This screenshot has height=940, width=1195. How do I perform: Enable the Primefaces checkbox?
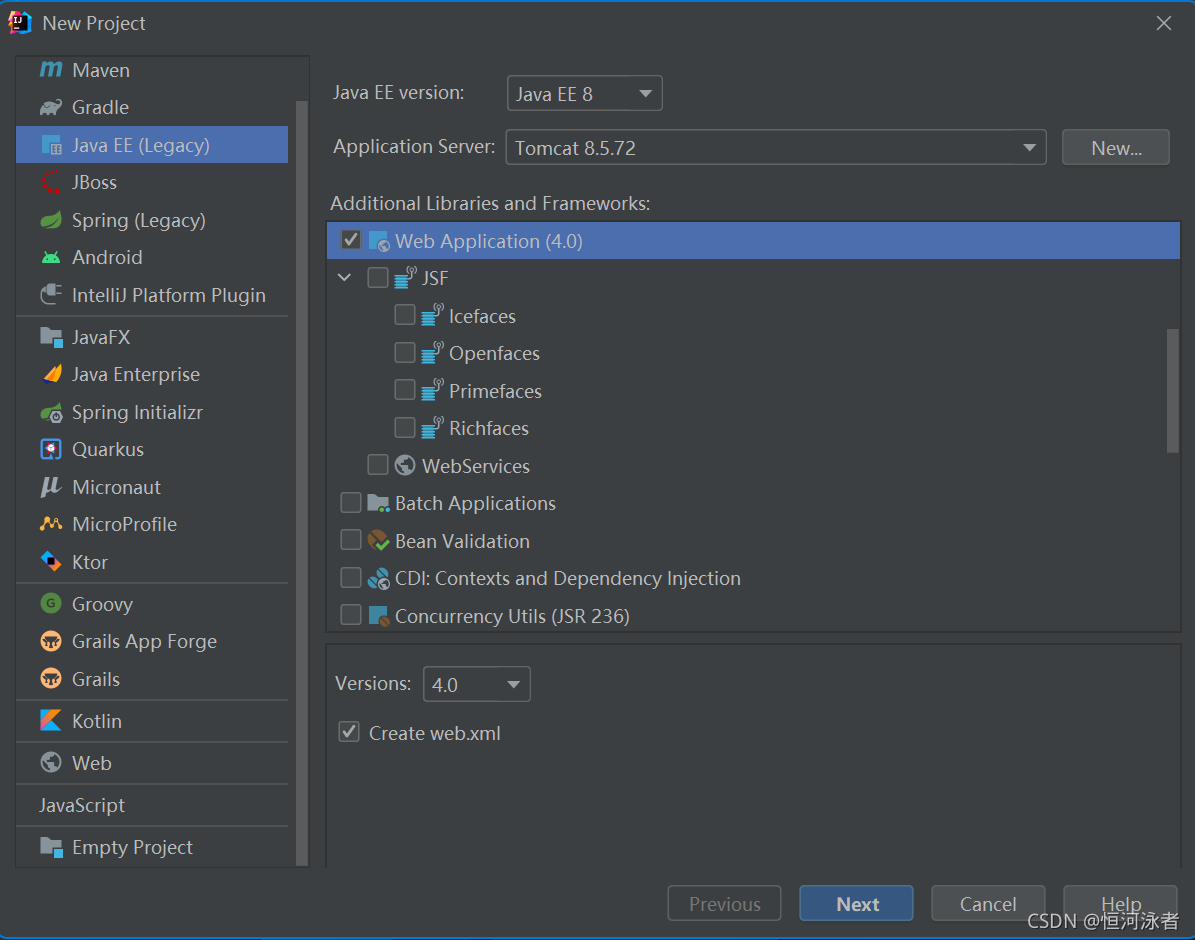click(405, 390)
